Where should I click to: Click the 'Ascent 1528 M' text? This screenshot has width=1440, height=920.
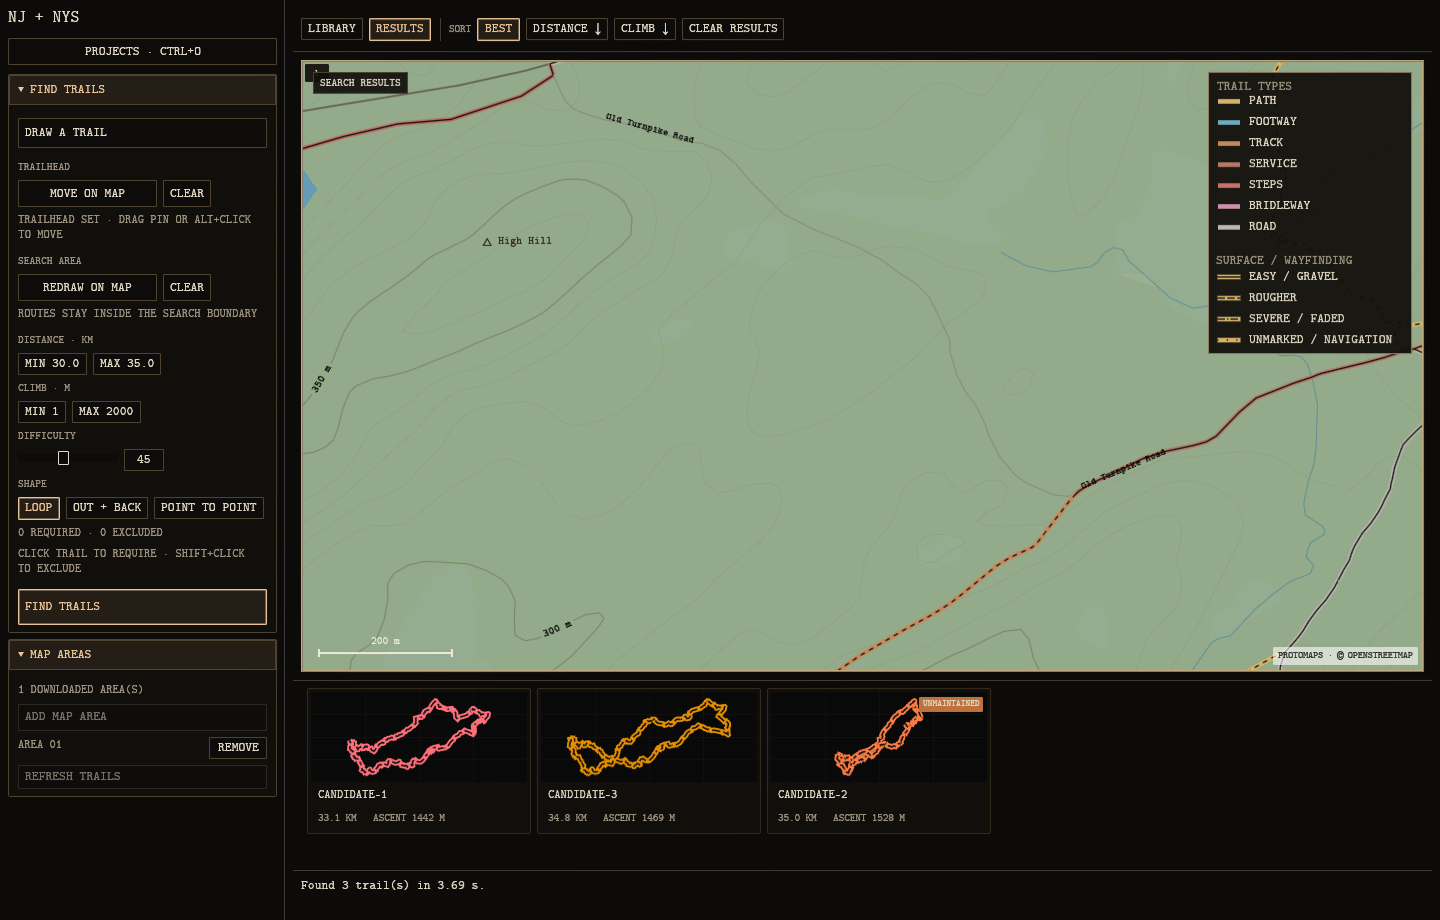[869, 818]
